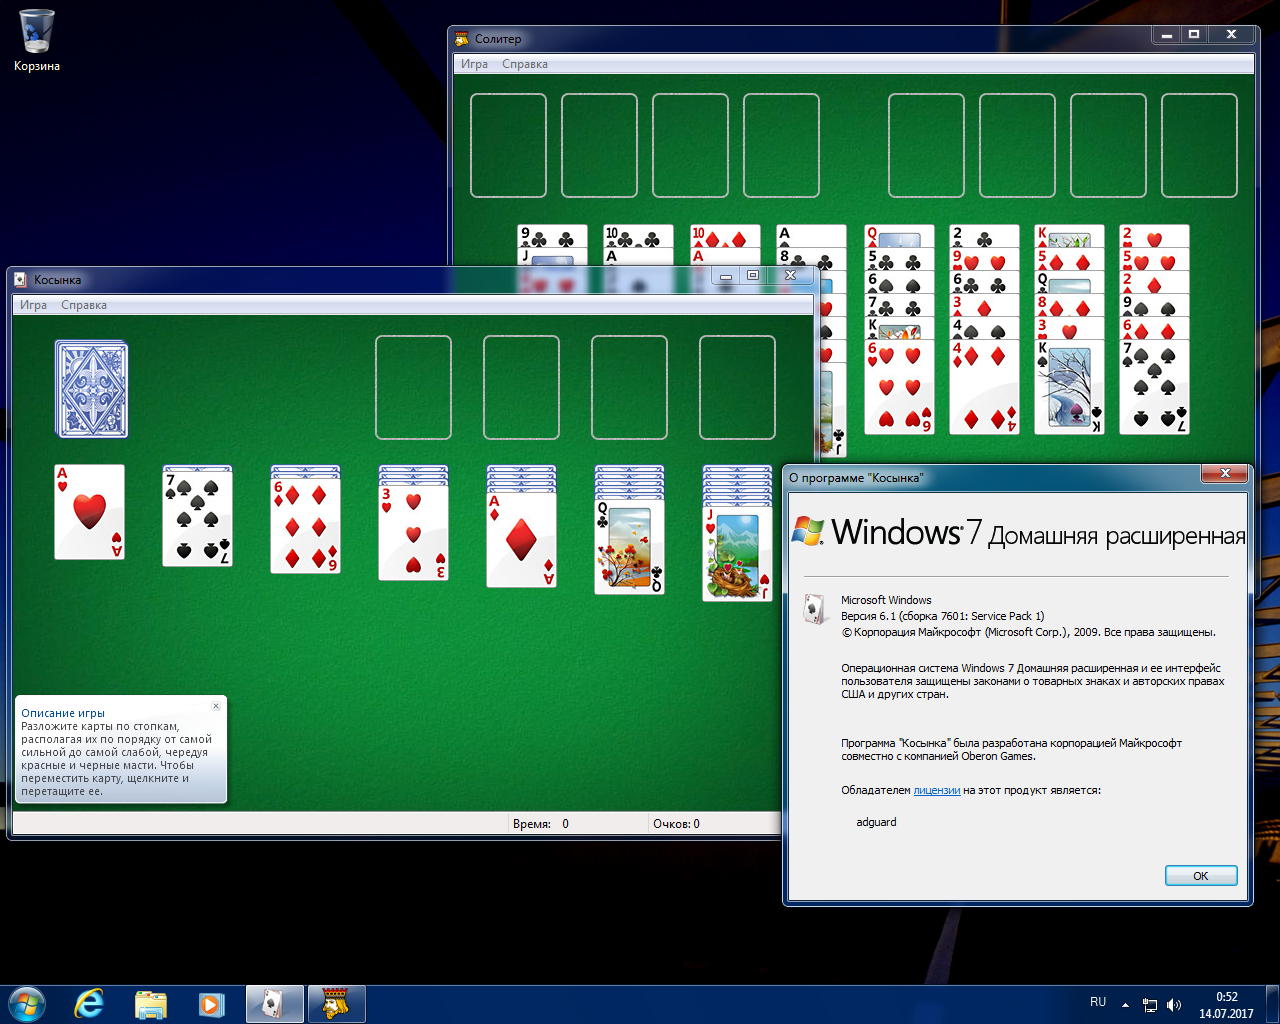Image resolution: width=1280 pixels, height=1024 pixels.
Task: Select the Jack of hearts in Косынка
Action: (x=738, y=554)
